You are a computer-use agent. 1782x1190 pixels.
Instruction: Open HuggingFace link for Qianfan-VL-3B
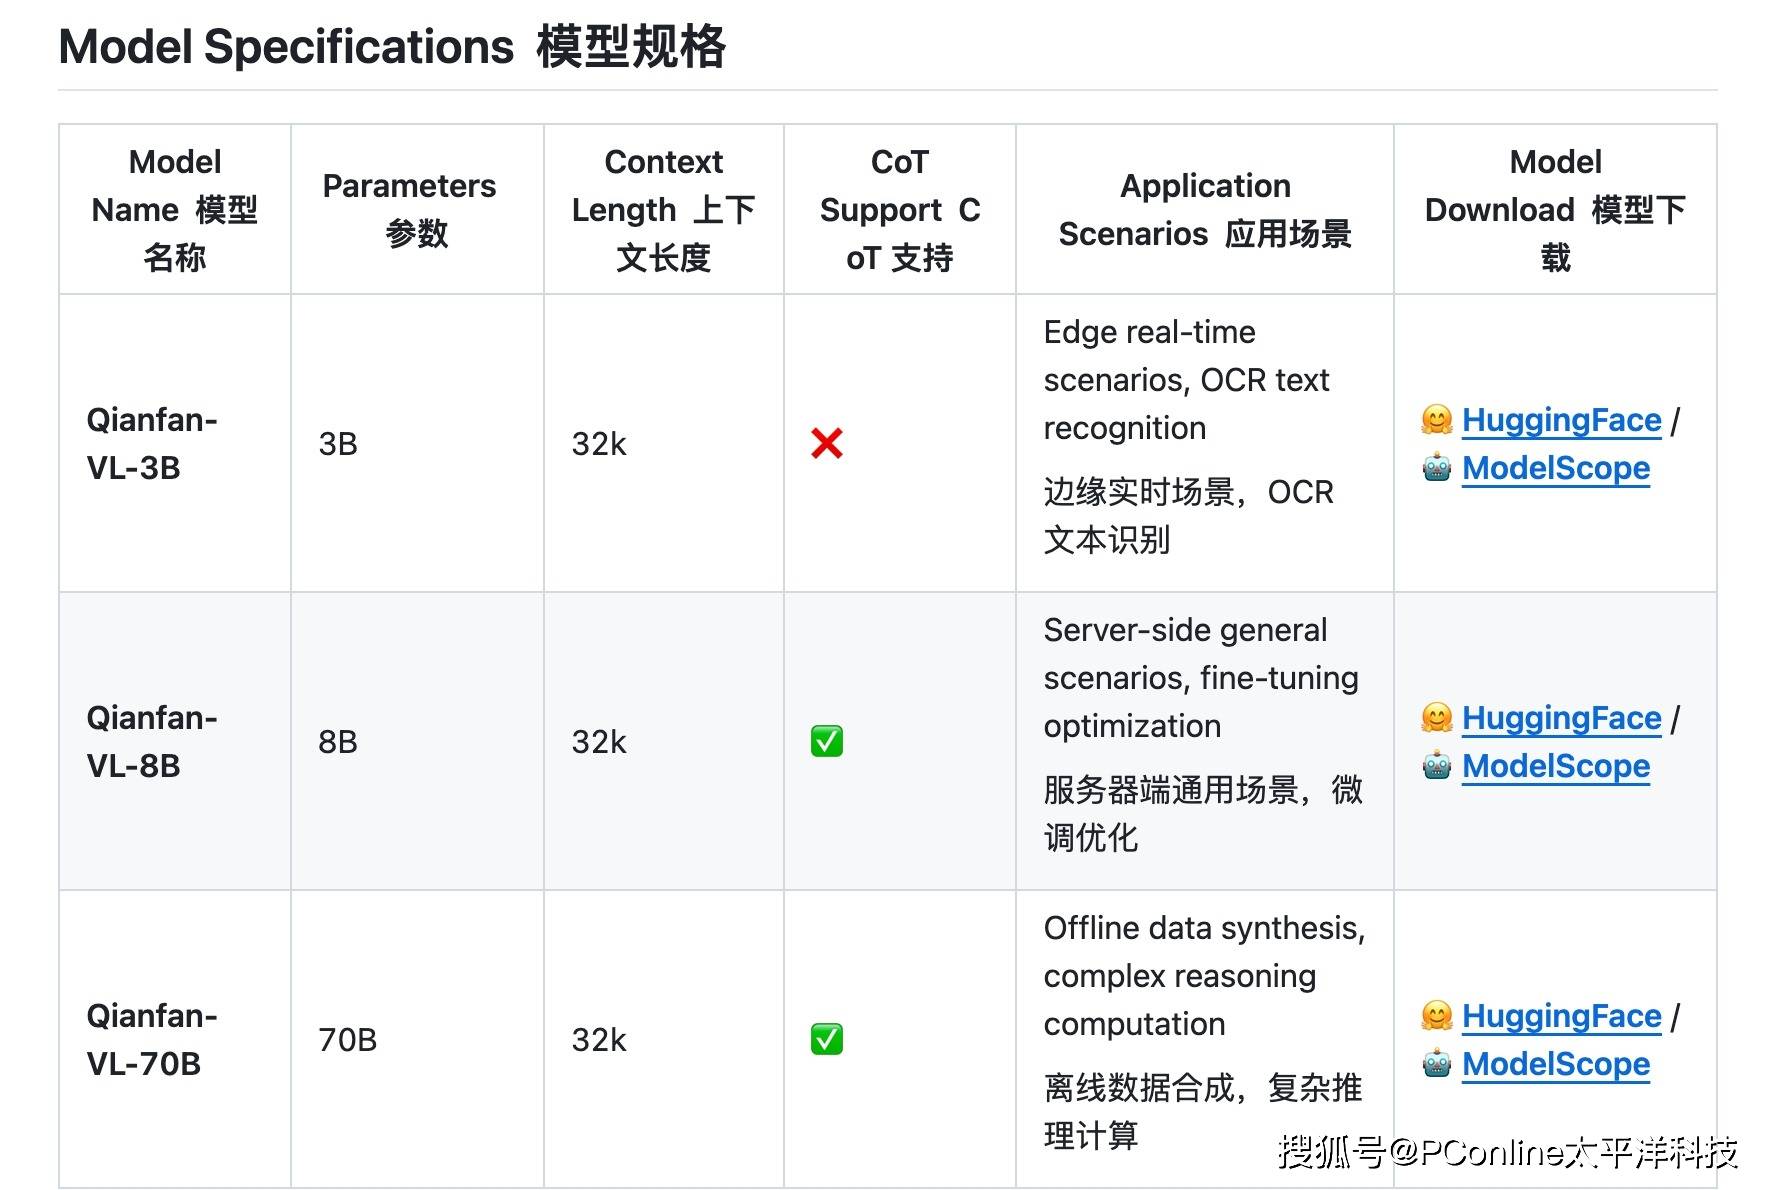(1560, 420)
